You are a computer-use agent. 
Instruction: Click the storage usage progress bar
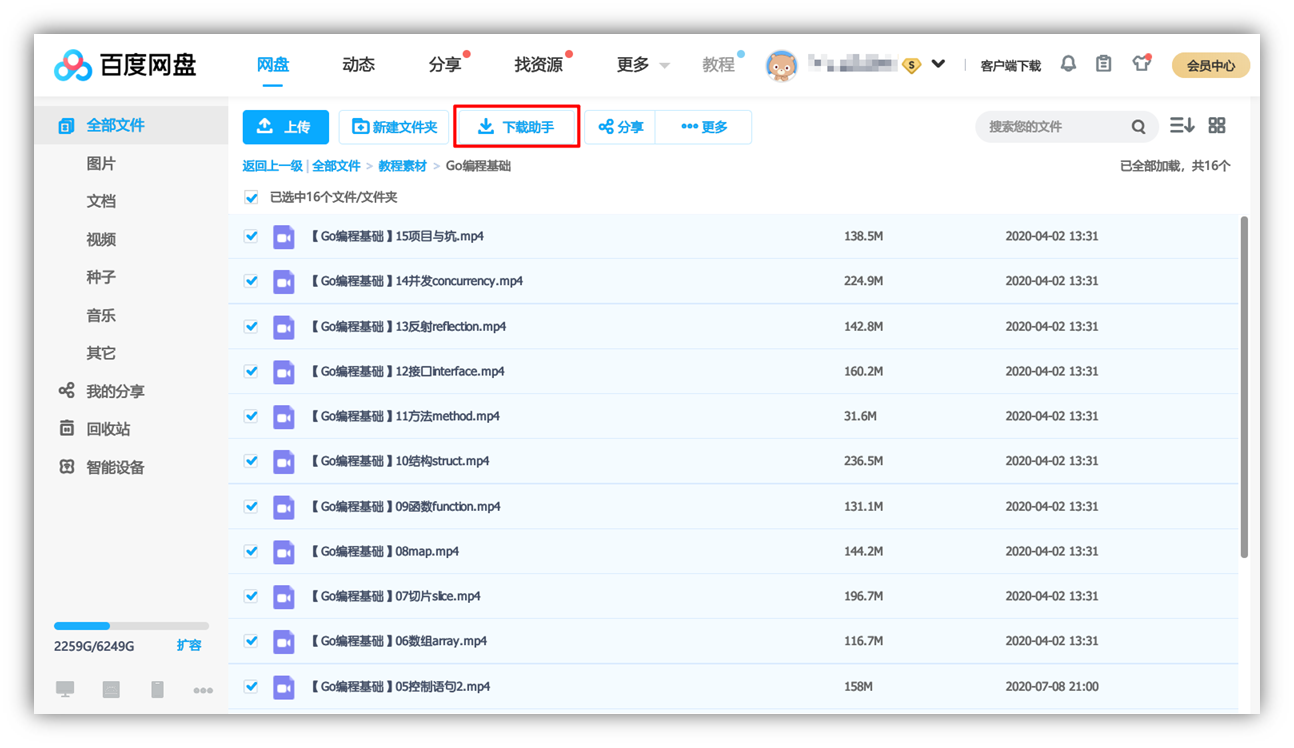131,626
